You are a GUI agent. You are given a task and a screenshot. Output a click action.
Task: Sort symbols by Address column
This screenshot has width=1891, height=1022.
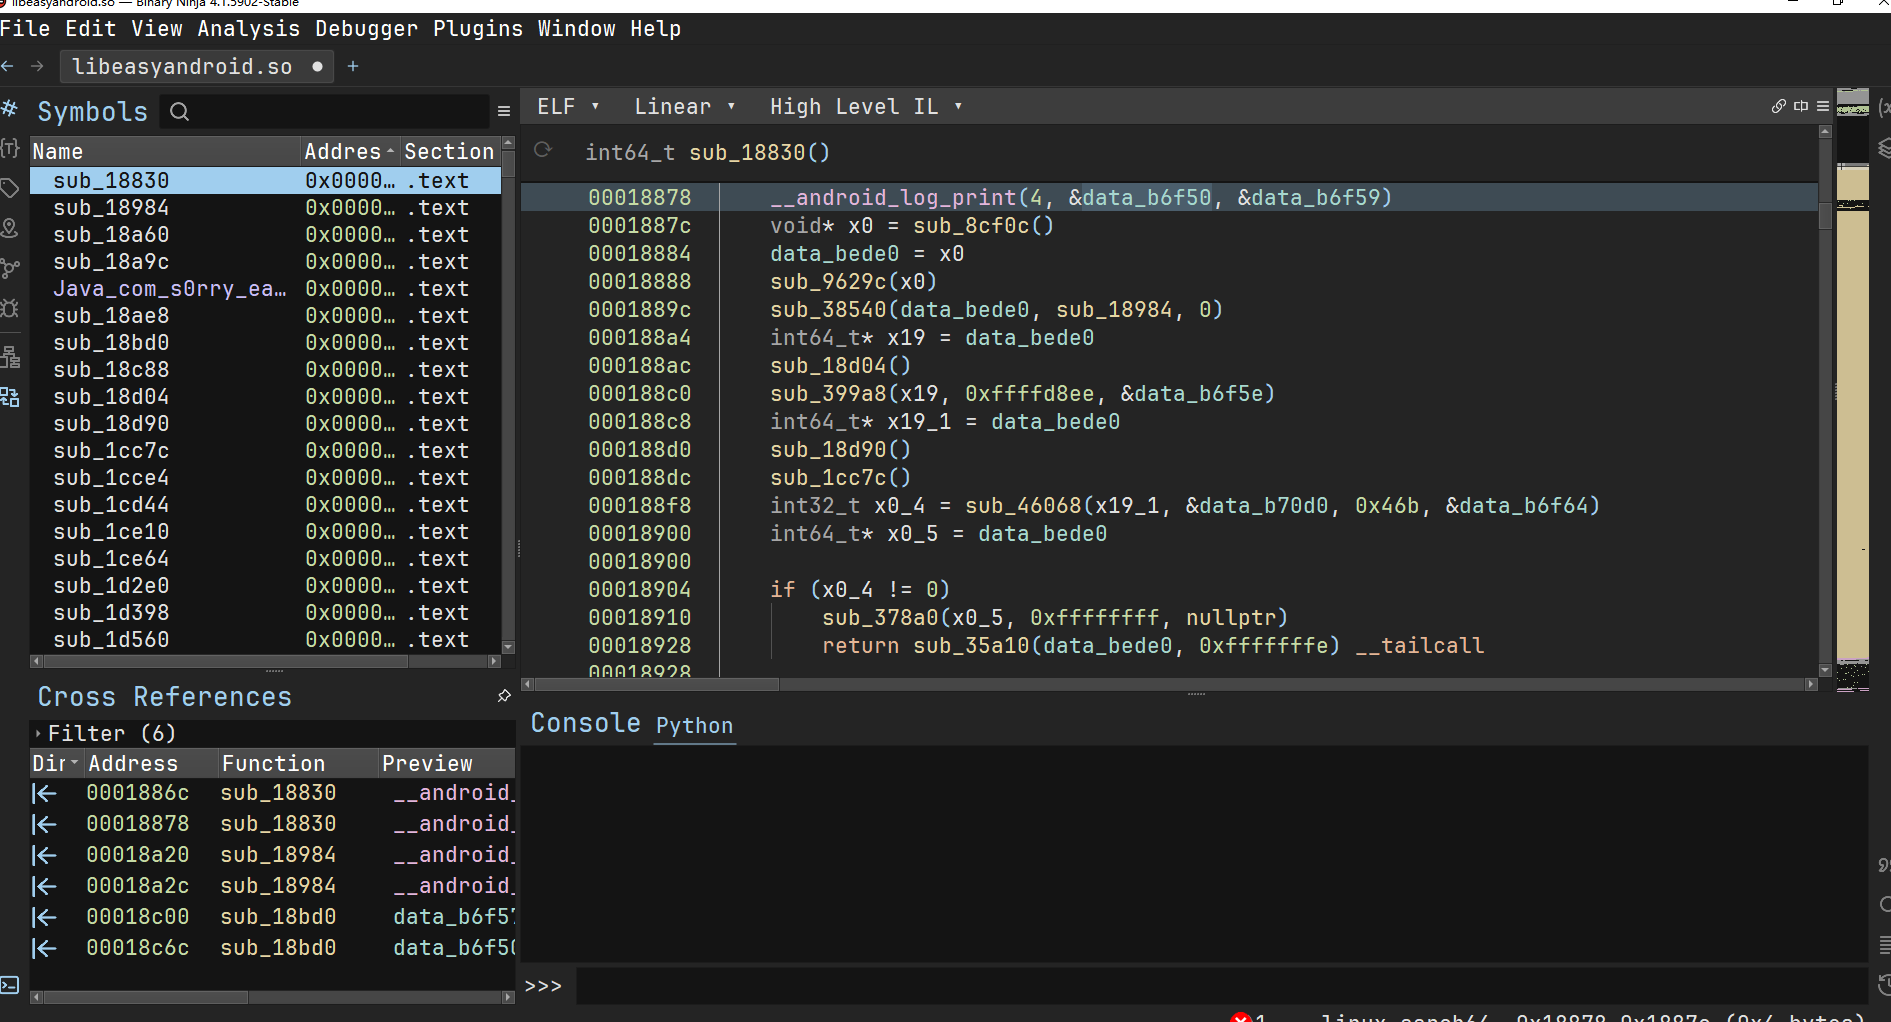click(349, 152)
